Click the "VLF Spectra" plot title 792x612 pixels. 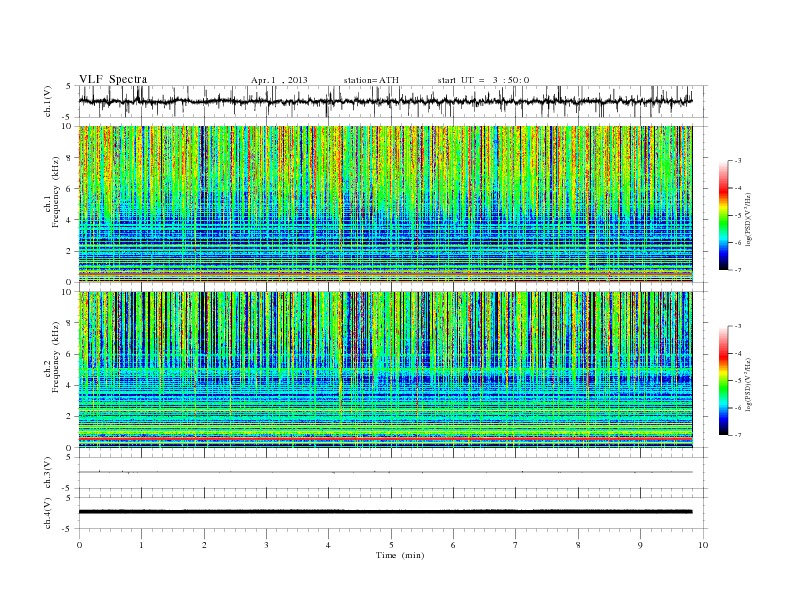pos(113,79)
